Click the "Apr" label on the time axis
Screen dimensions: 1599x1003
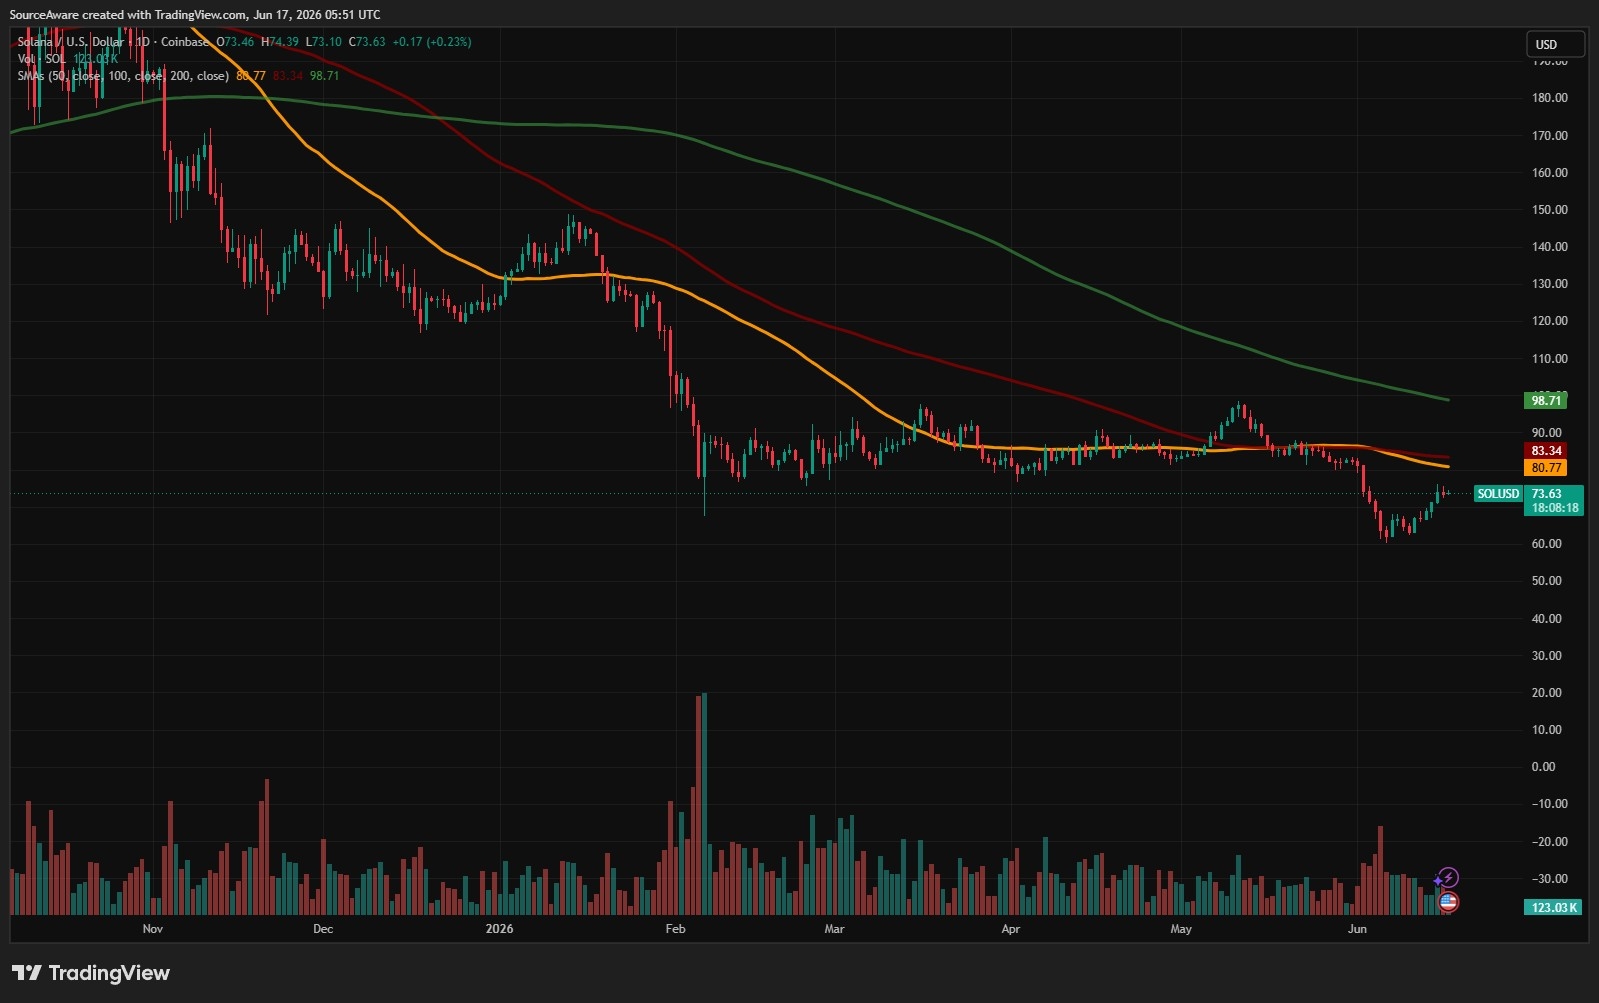click(1011, 929)
